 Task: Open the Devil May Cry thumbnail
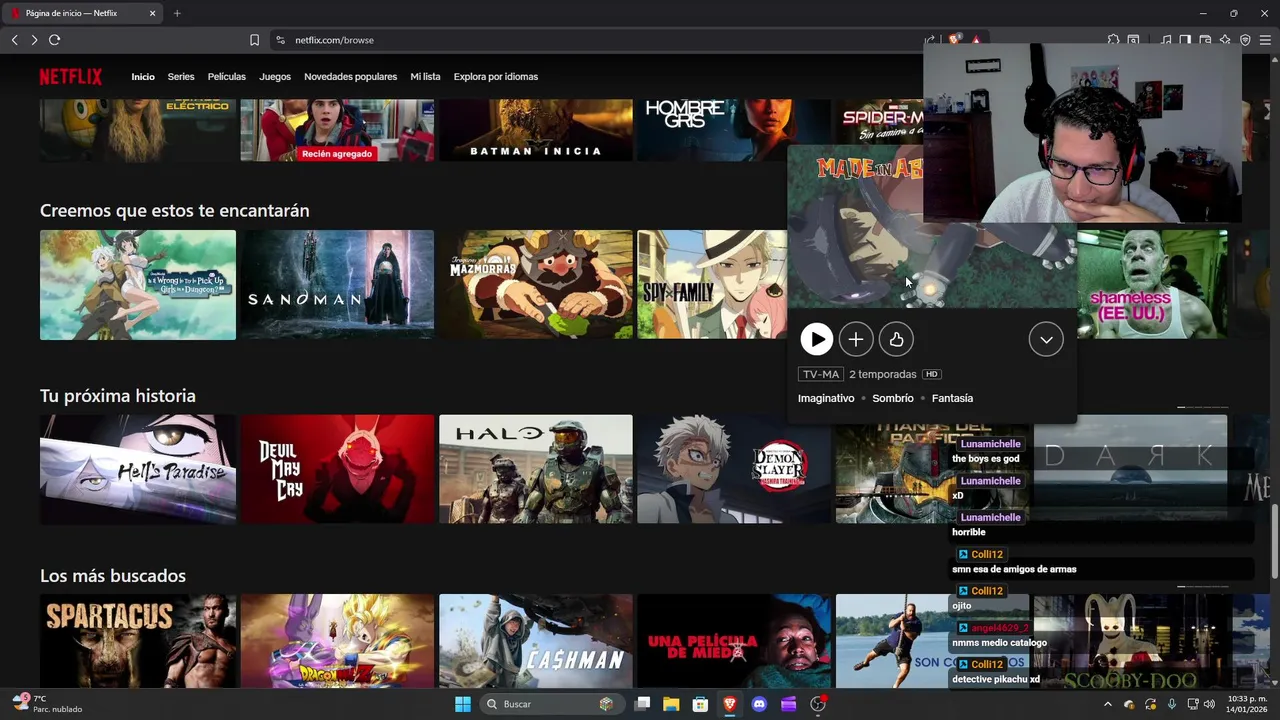[337, 469]
